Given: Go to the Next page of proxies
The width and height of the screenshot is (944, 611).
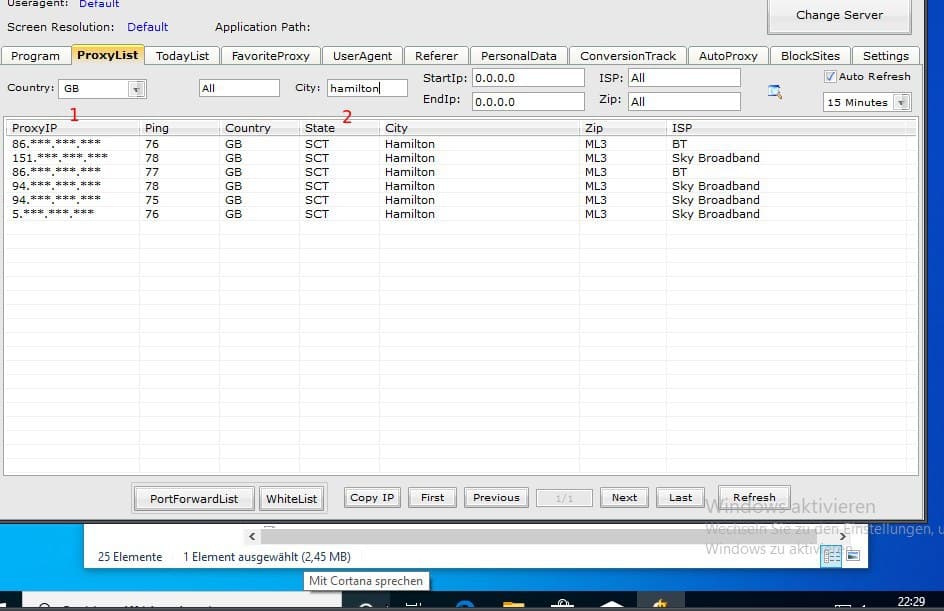Looking at the screenshot, I should click(624, 497).
